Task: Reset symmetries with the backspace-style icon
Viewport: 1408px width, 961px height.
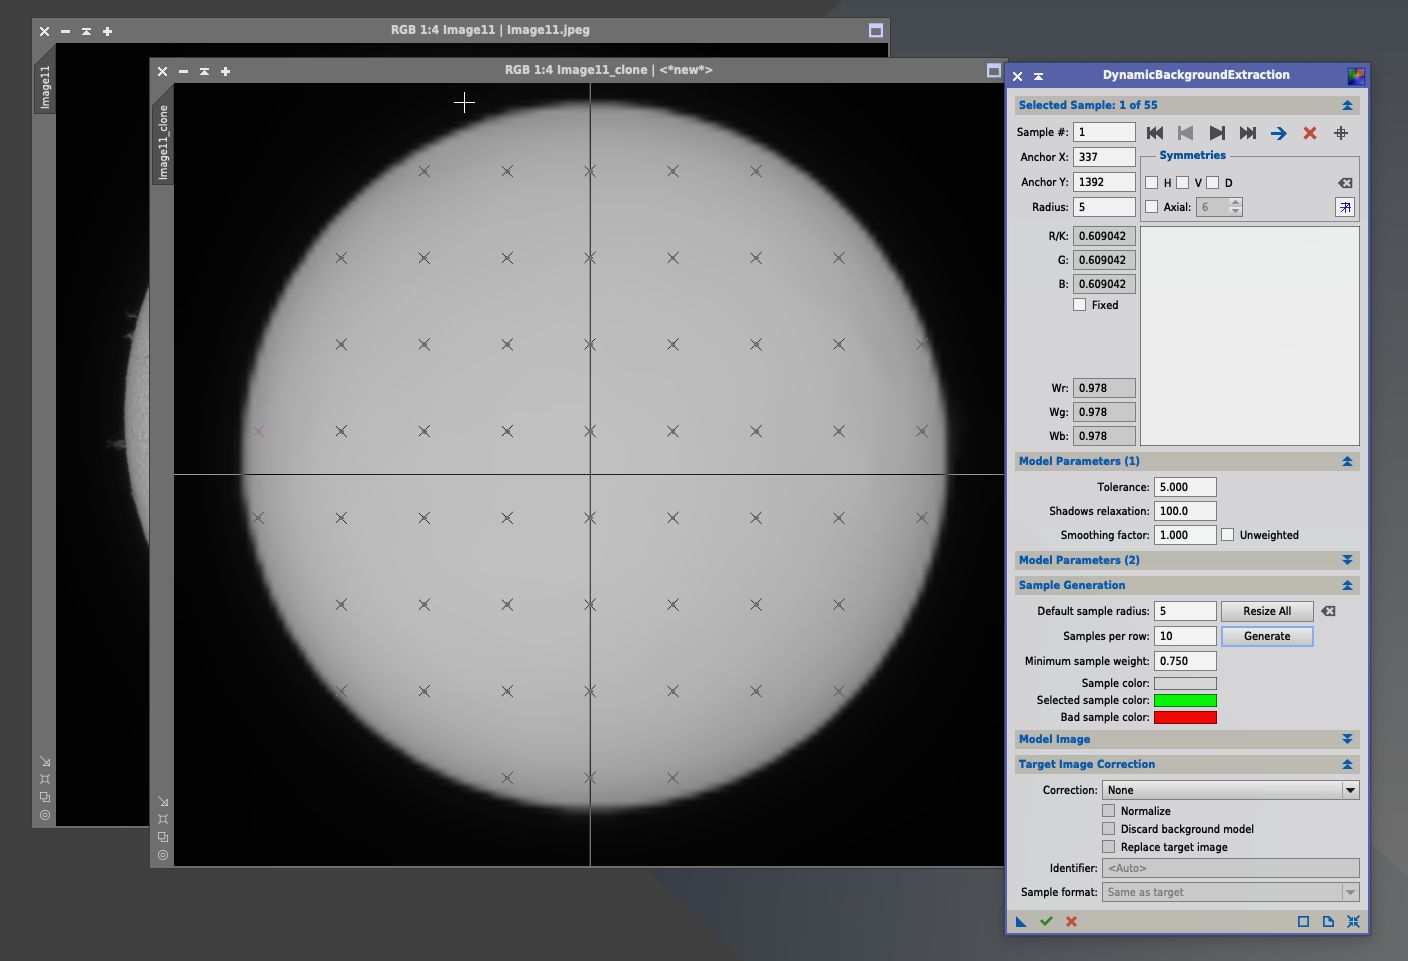Action: pyautogui.click(x=1345, y=183)
